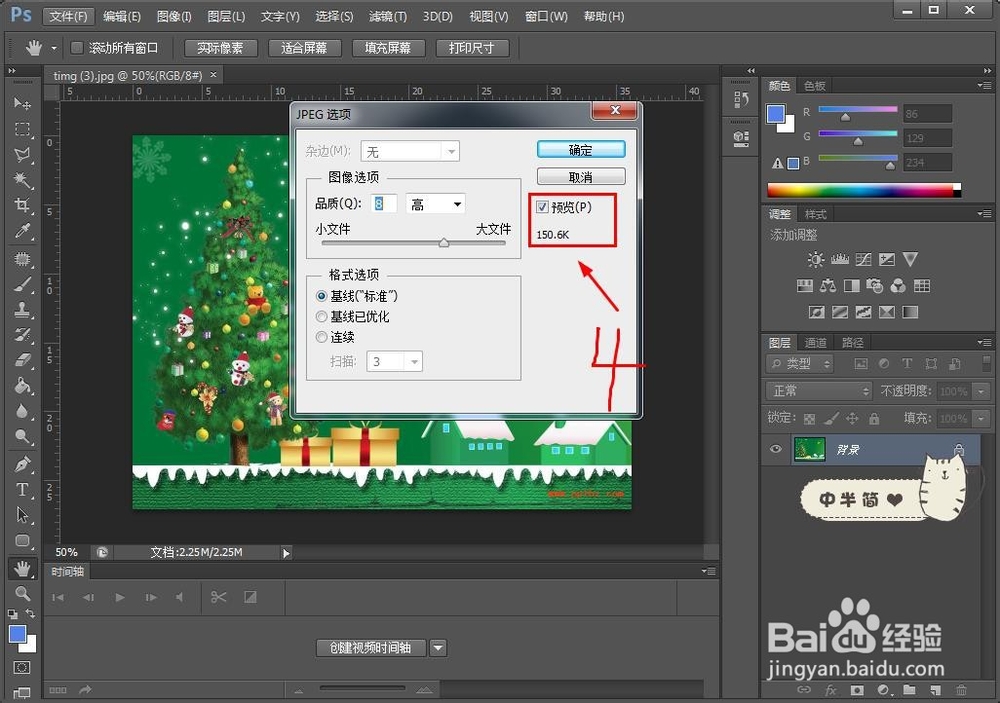
Task: Click 创建视频时间轴 button
Action: (x=371, y=648)
